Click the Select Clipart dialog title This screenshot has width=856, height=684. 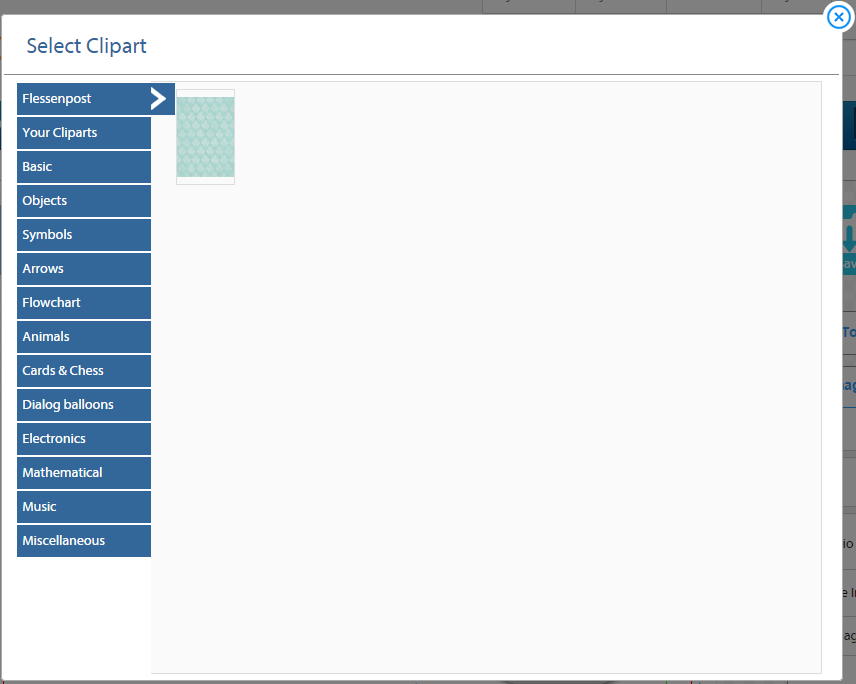point(86,46)
